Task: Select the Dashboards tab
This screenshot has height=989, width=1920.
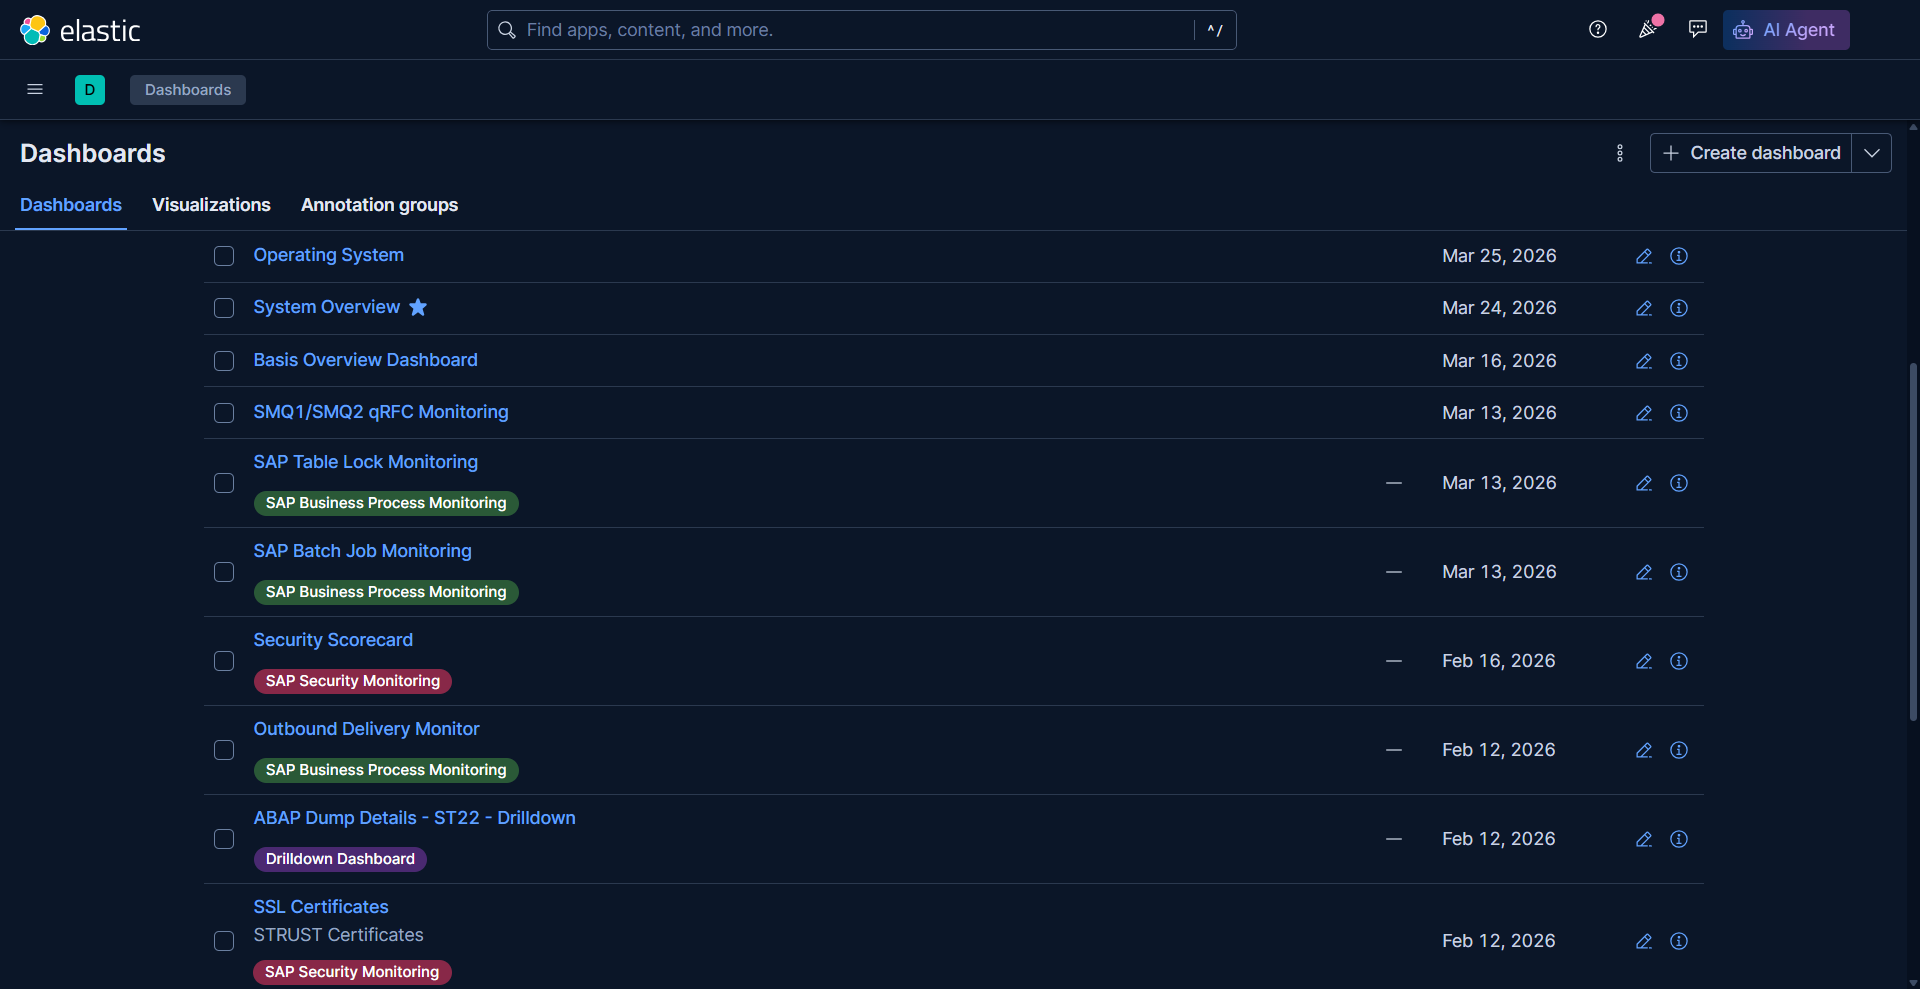Action: pos(71,205)
